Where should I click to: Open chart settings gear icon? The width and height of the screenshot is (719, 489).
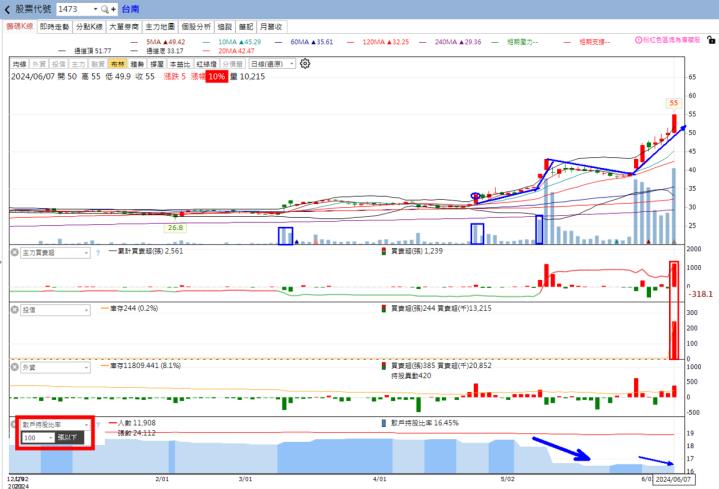tap(305, 63)
